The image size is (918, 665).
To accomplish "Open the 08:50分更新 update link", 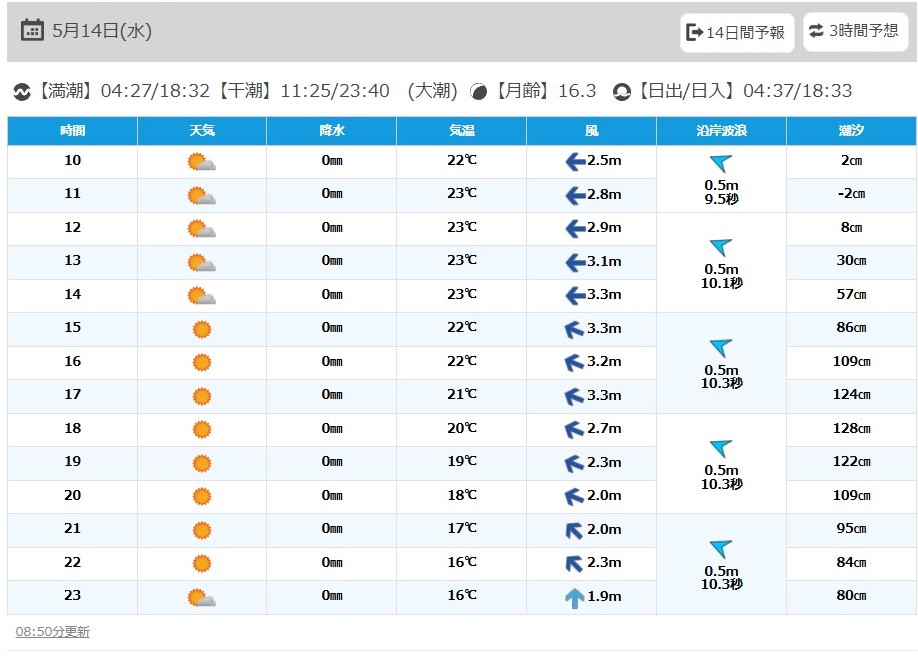I will pos(53,632).
